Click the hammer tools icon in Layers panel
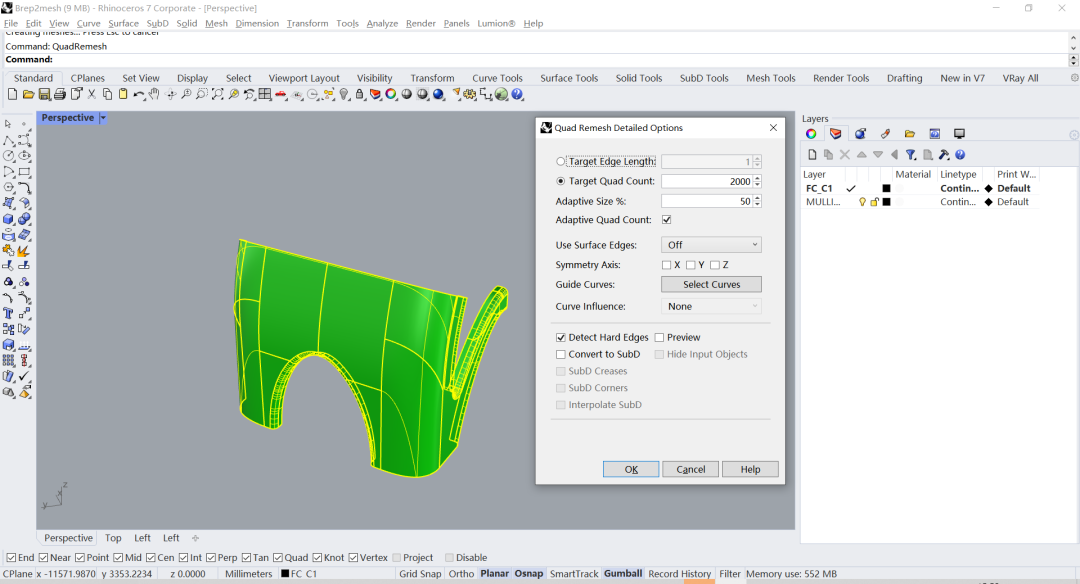This screenshot has height=584, width=1080. tap(943, 155)
